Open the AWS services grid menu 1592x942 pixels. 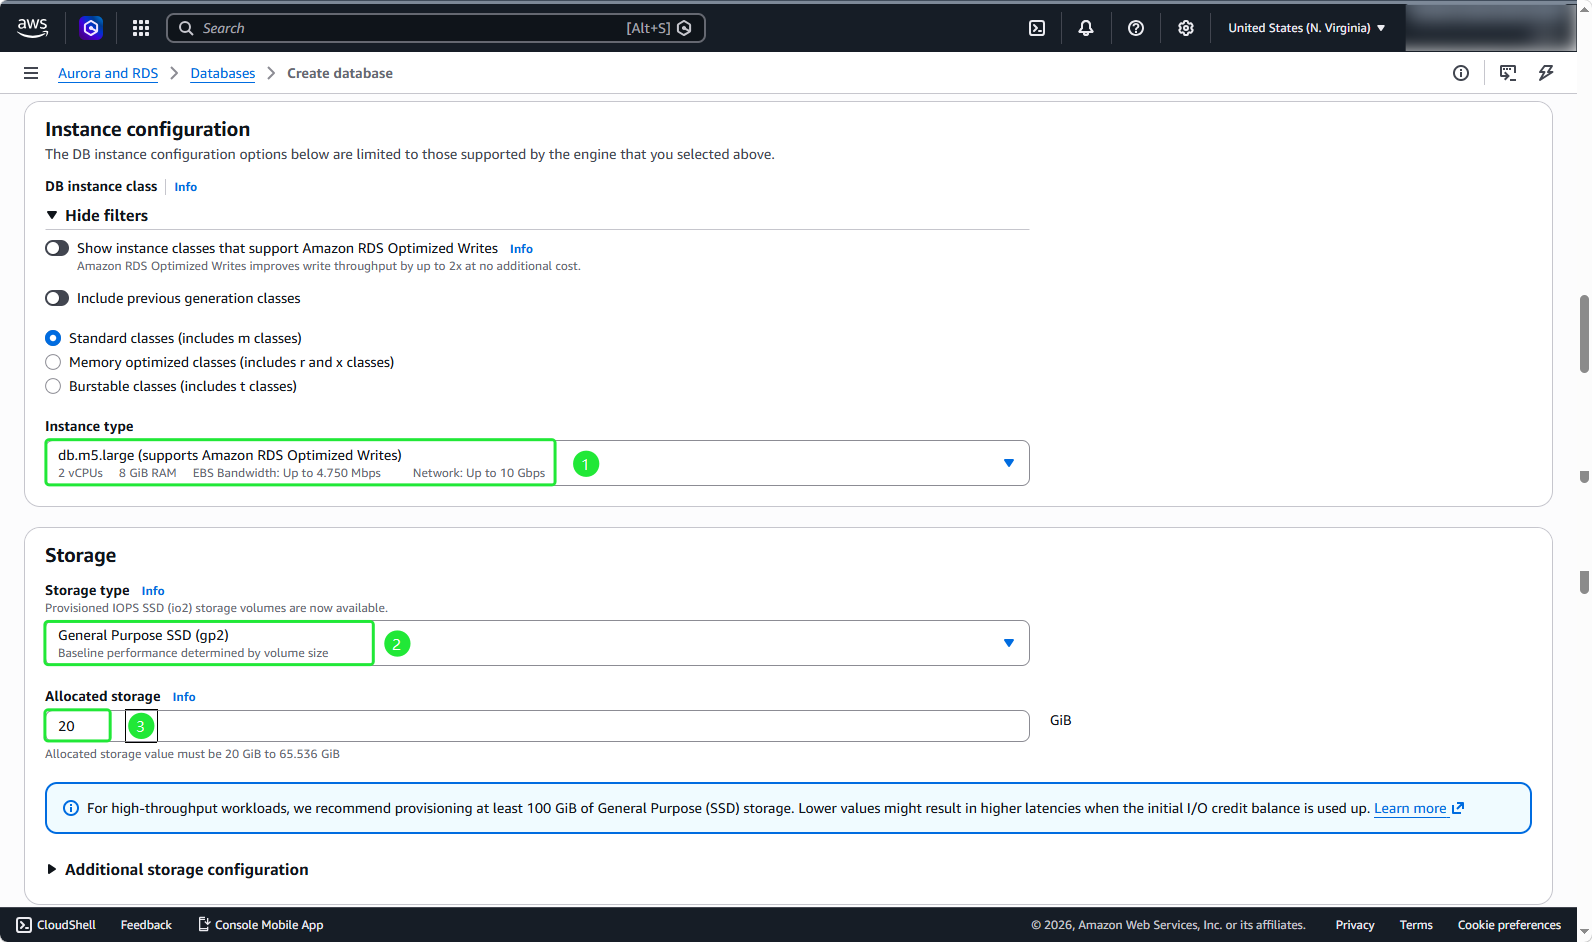[x=141, y=28]
